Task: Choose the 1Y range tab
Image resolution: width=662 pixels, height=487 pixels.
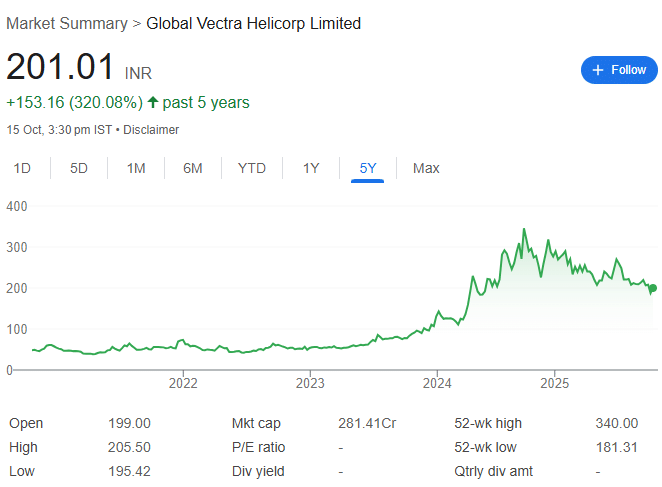Action: [311, 168]
